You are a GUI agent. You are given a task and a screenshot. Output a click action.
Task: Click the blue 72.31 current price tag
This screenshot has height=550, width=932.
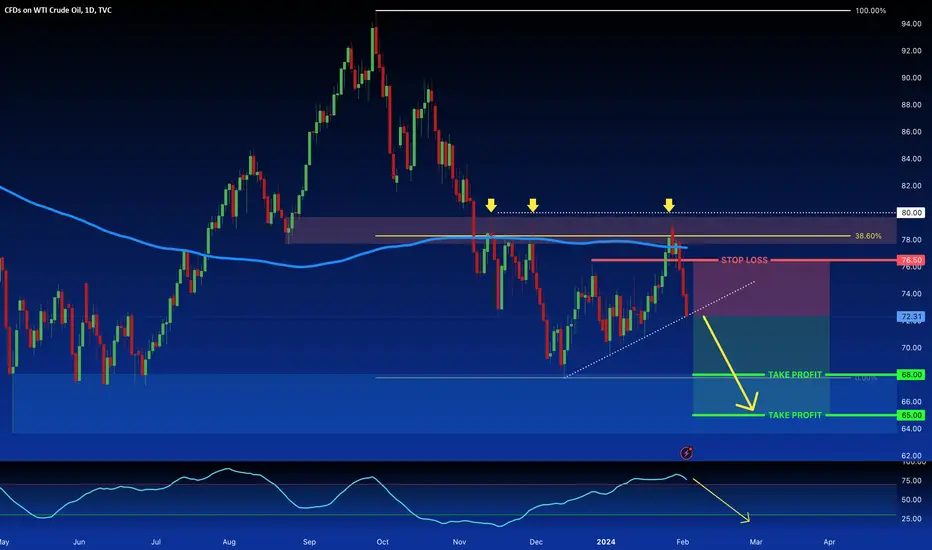[911, 317]
